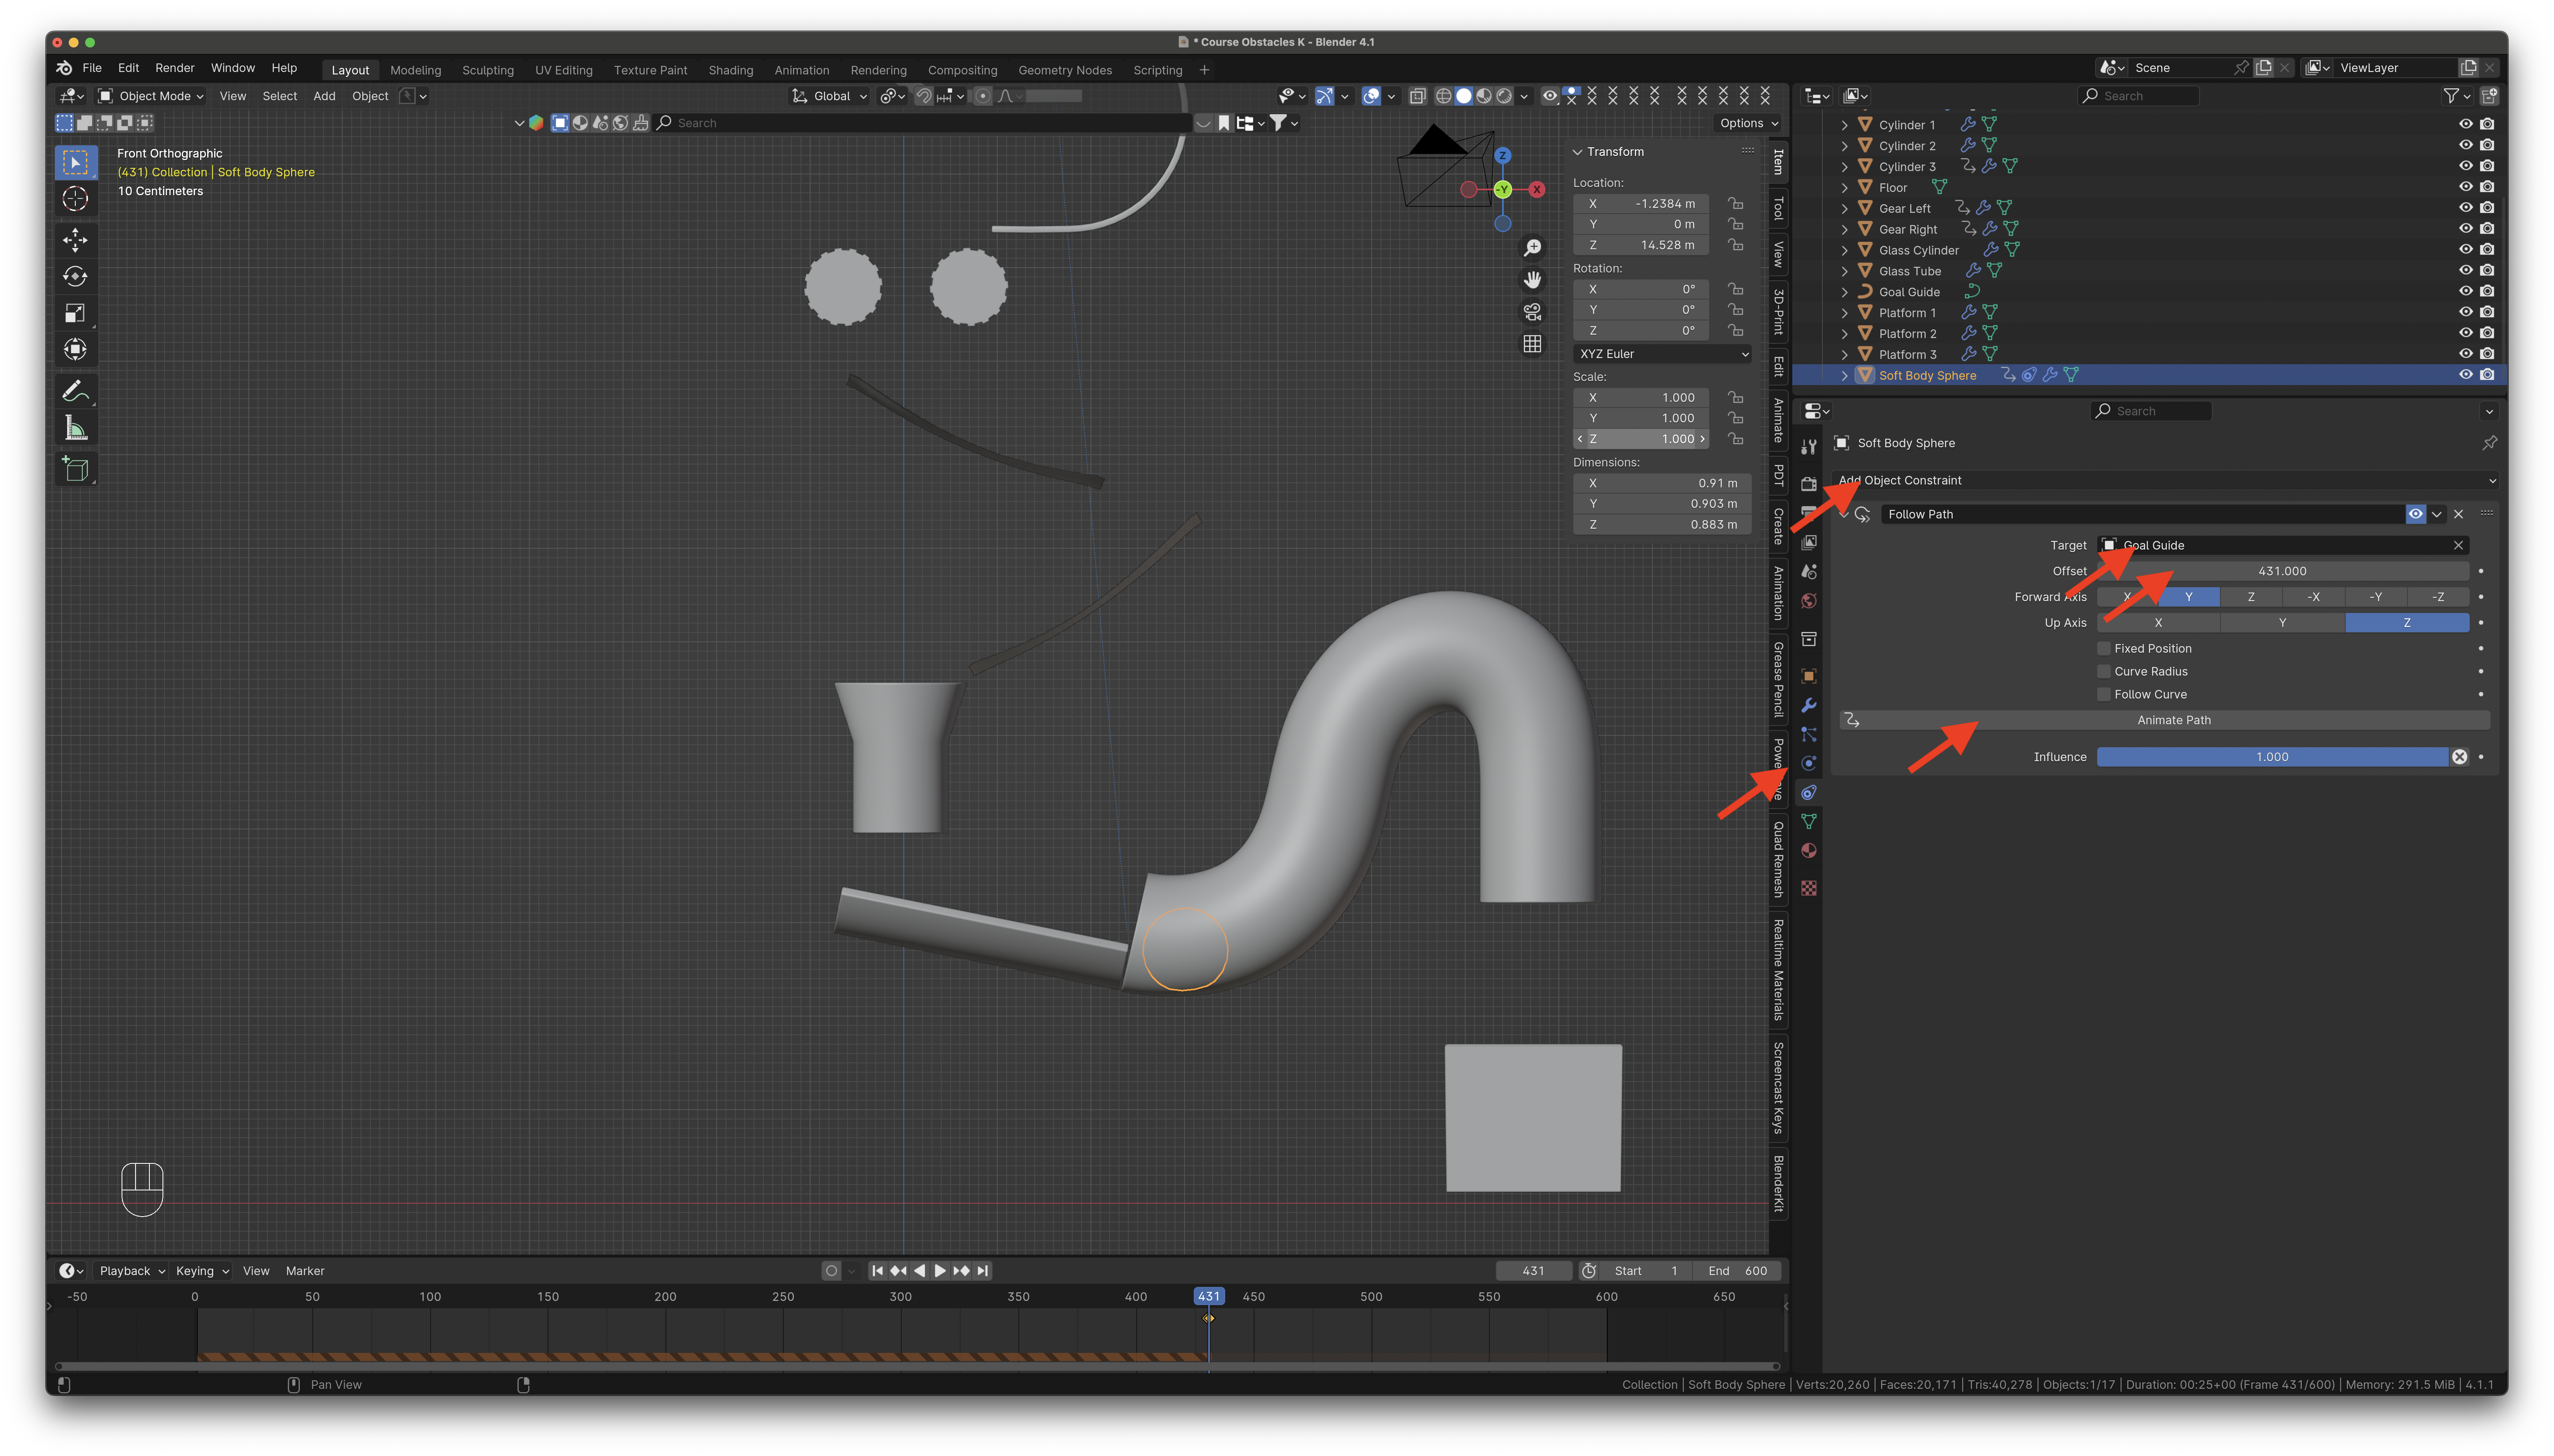The height and width of the screenshot is (1456, 2554).
Task: Hide the Floor object in viewport
Action: point(2465,187)
